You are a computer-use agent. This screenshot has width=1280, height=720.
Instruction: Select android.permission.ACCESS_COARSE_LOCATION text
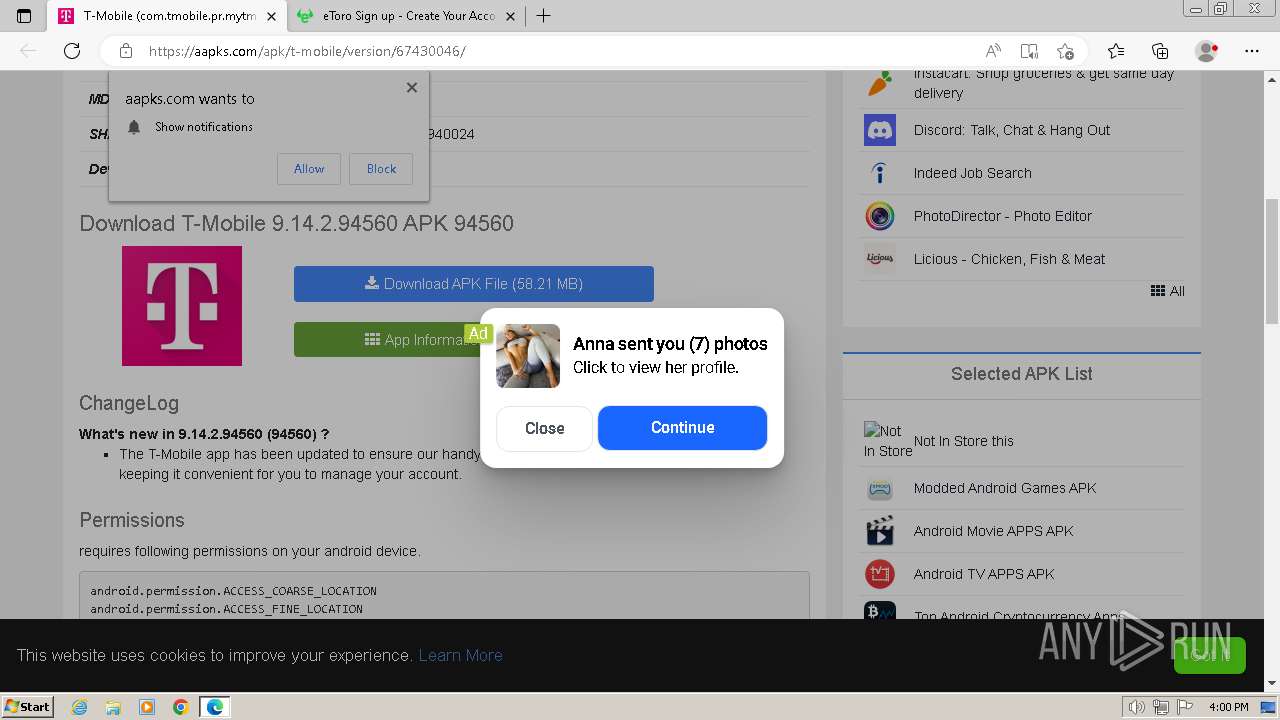tap(233, 591)
